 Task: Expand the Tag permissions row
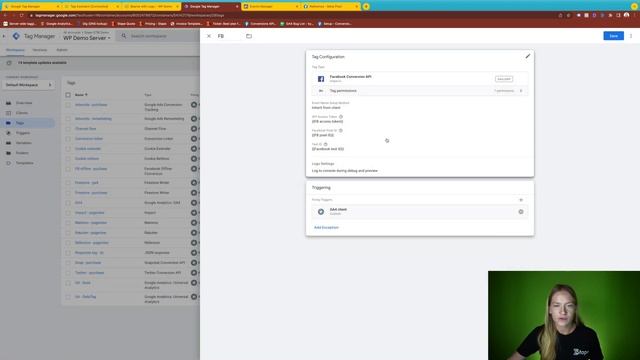pyautogui.click(x=420, y=91)
